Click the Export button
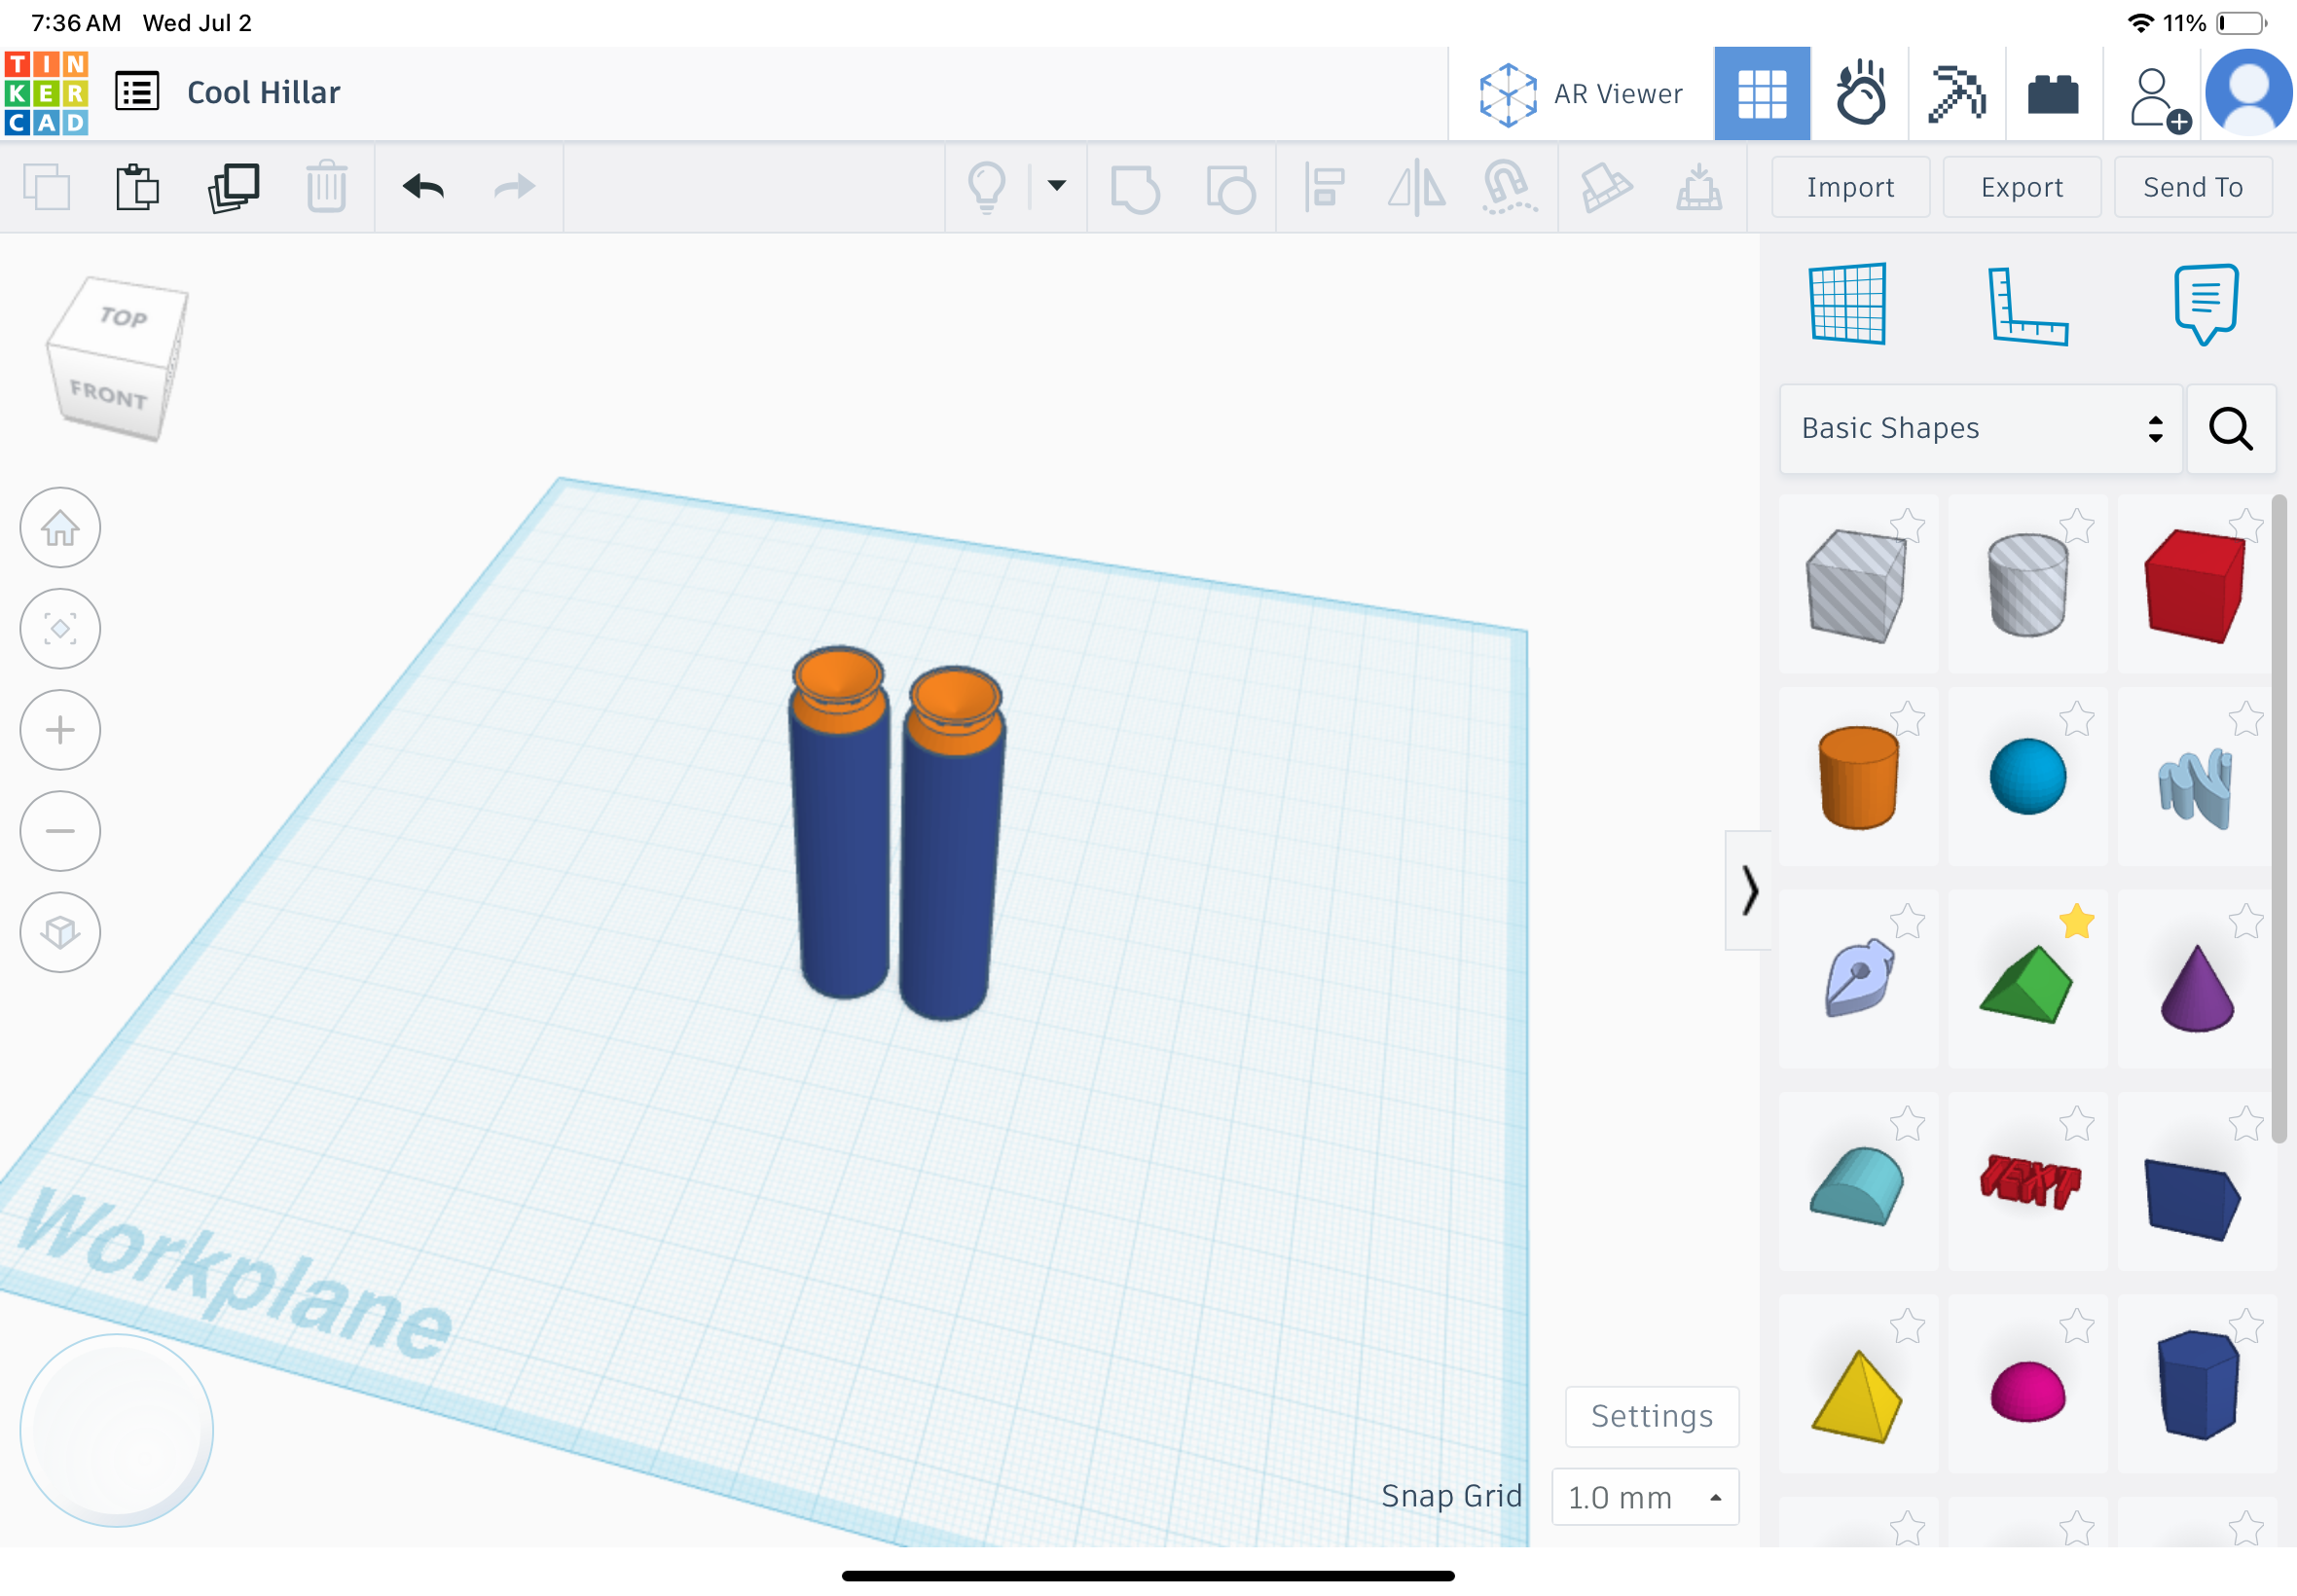Image resolution: width=2297 pixels, height=1596 pixels. point(2021,187)
